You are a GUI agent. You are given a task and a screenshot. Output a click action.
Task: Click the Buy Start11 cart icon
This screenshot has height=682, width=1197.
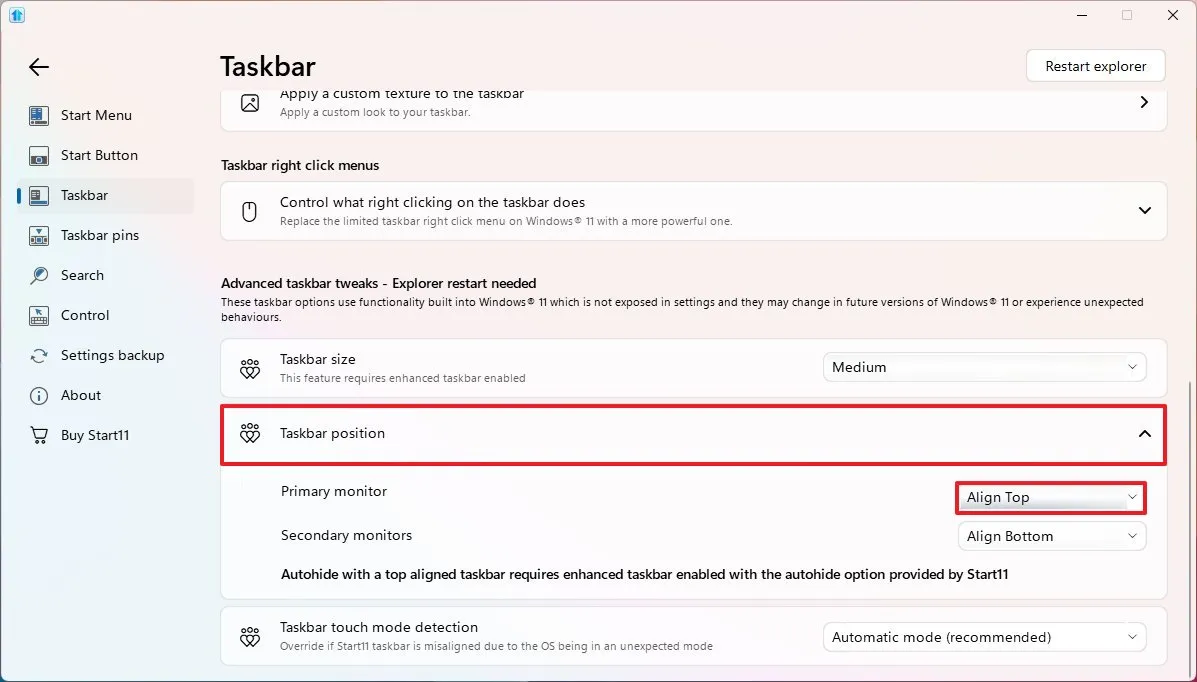39,436
